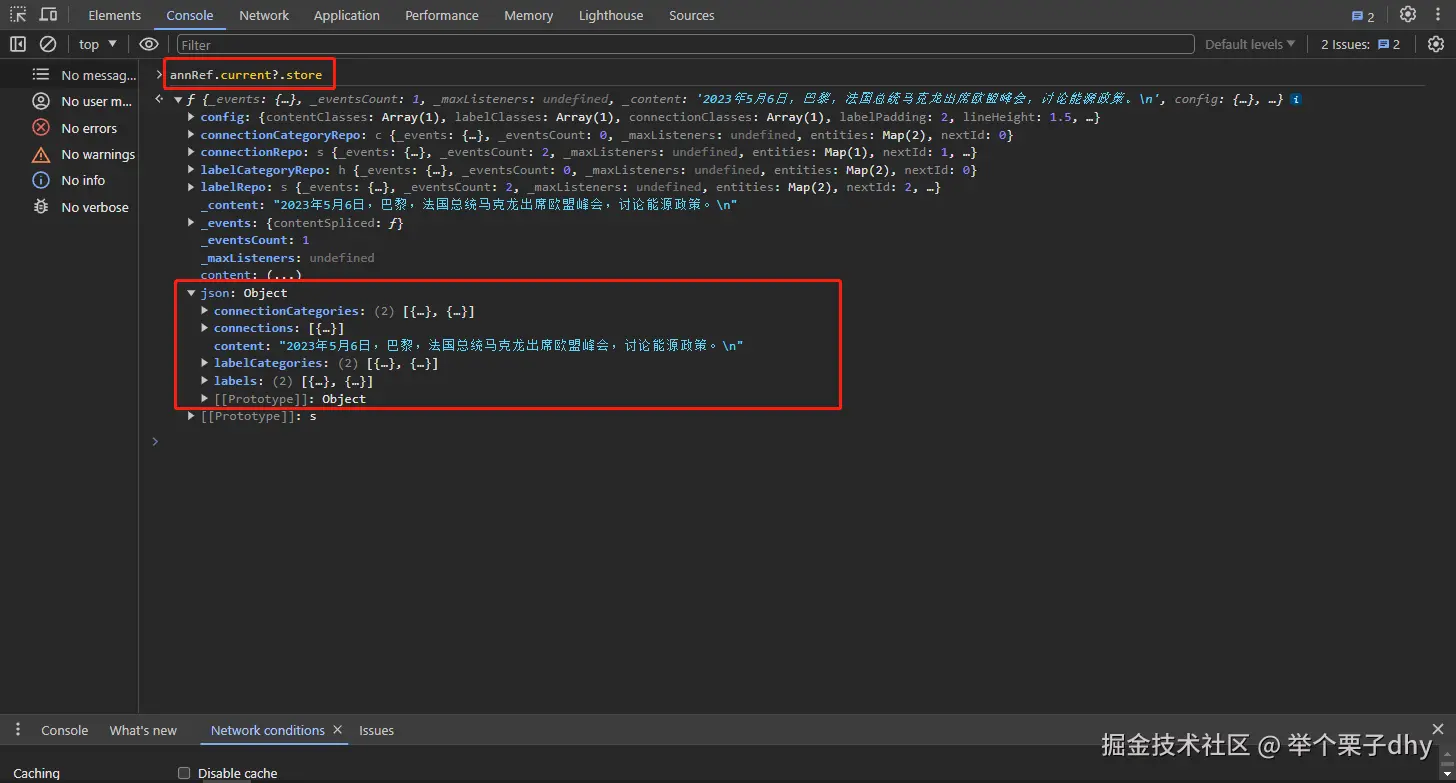The height and width of the screenshot is (783, 1456).
Task: Expand the '_events' property
Action: (192, 223)
